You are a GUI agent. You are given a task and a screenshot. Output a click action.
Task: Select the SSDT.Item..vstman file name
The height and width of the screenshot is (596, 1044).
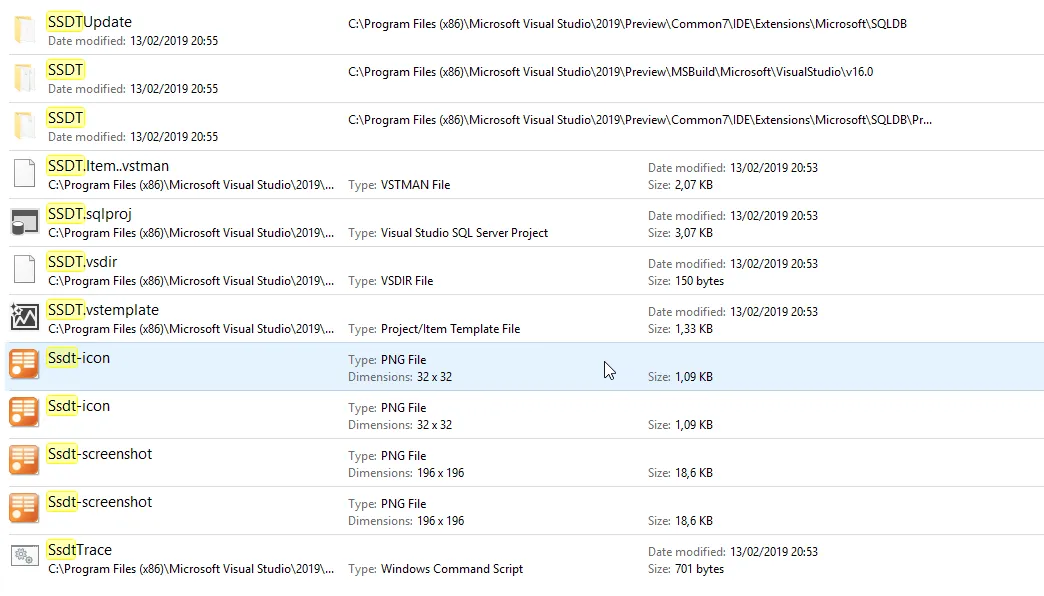(108, 166)
